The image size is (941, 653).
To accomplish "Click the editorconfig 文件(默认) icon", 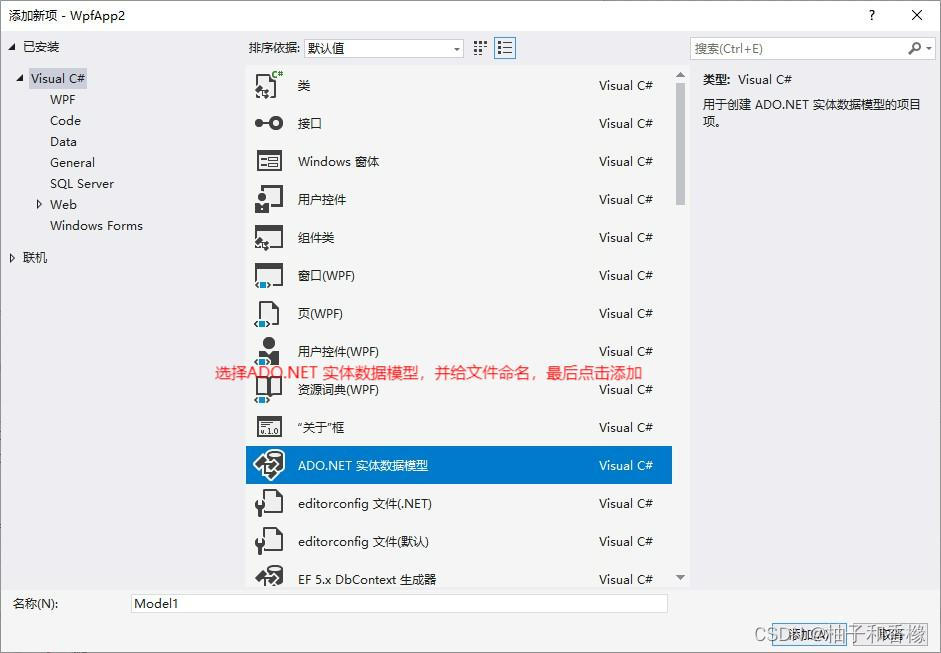I will [268, 541].
